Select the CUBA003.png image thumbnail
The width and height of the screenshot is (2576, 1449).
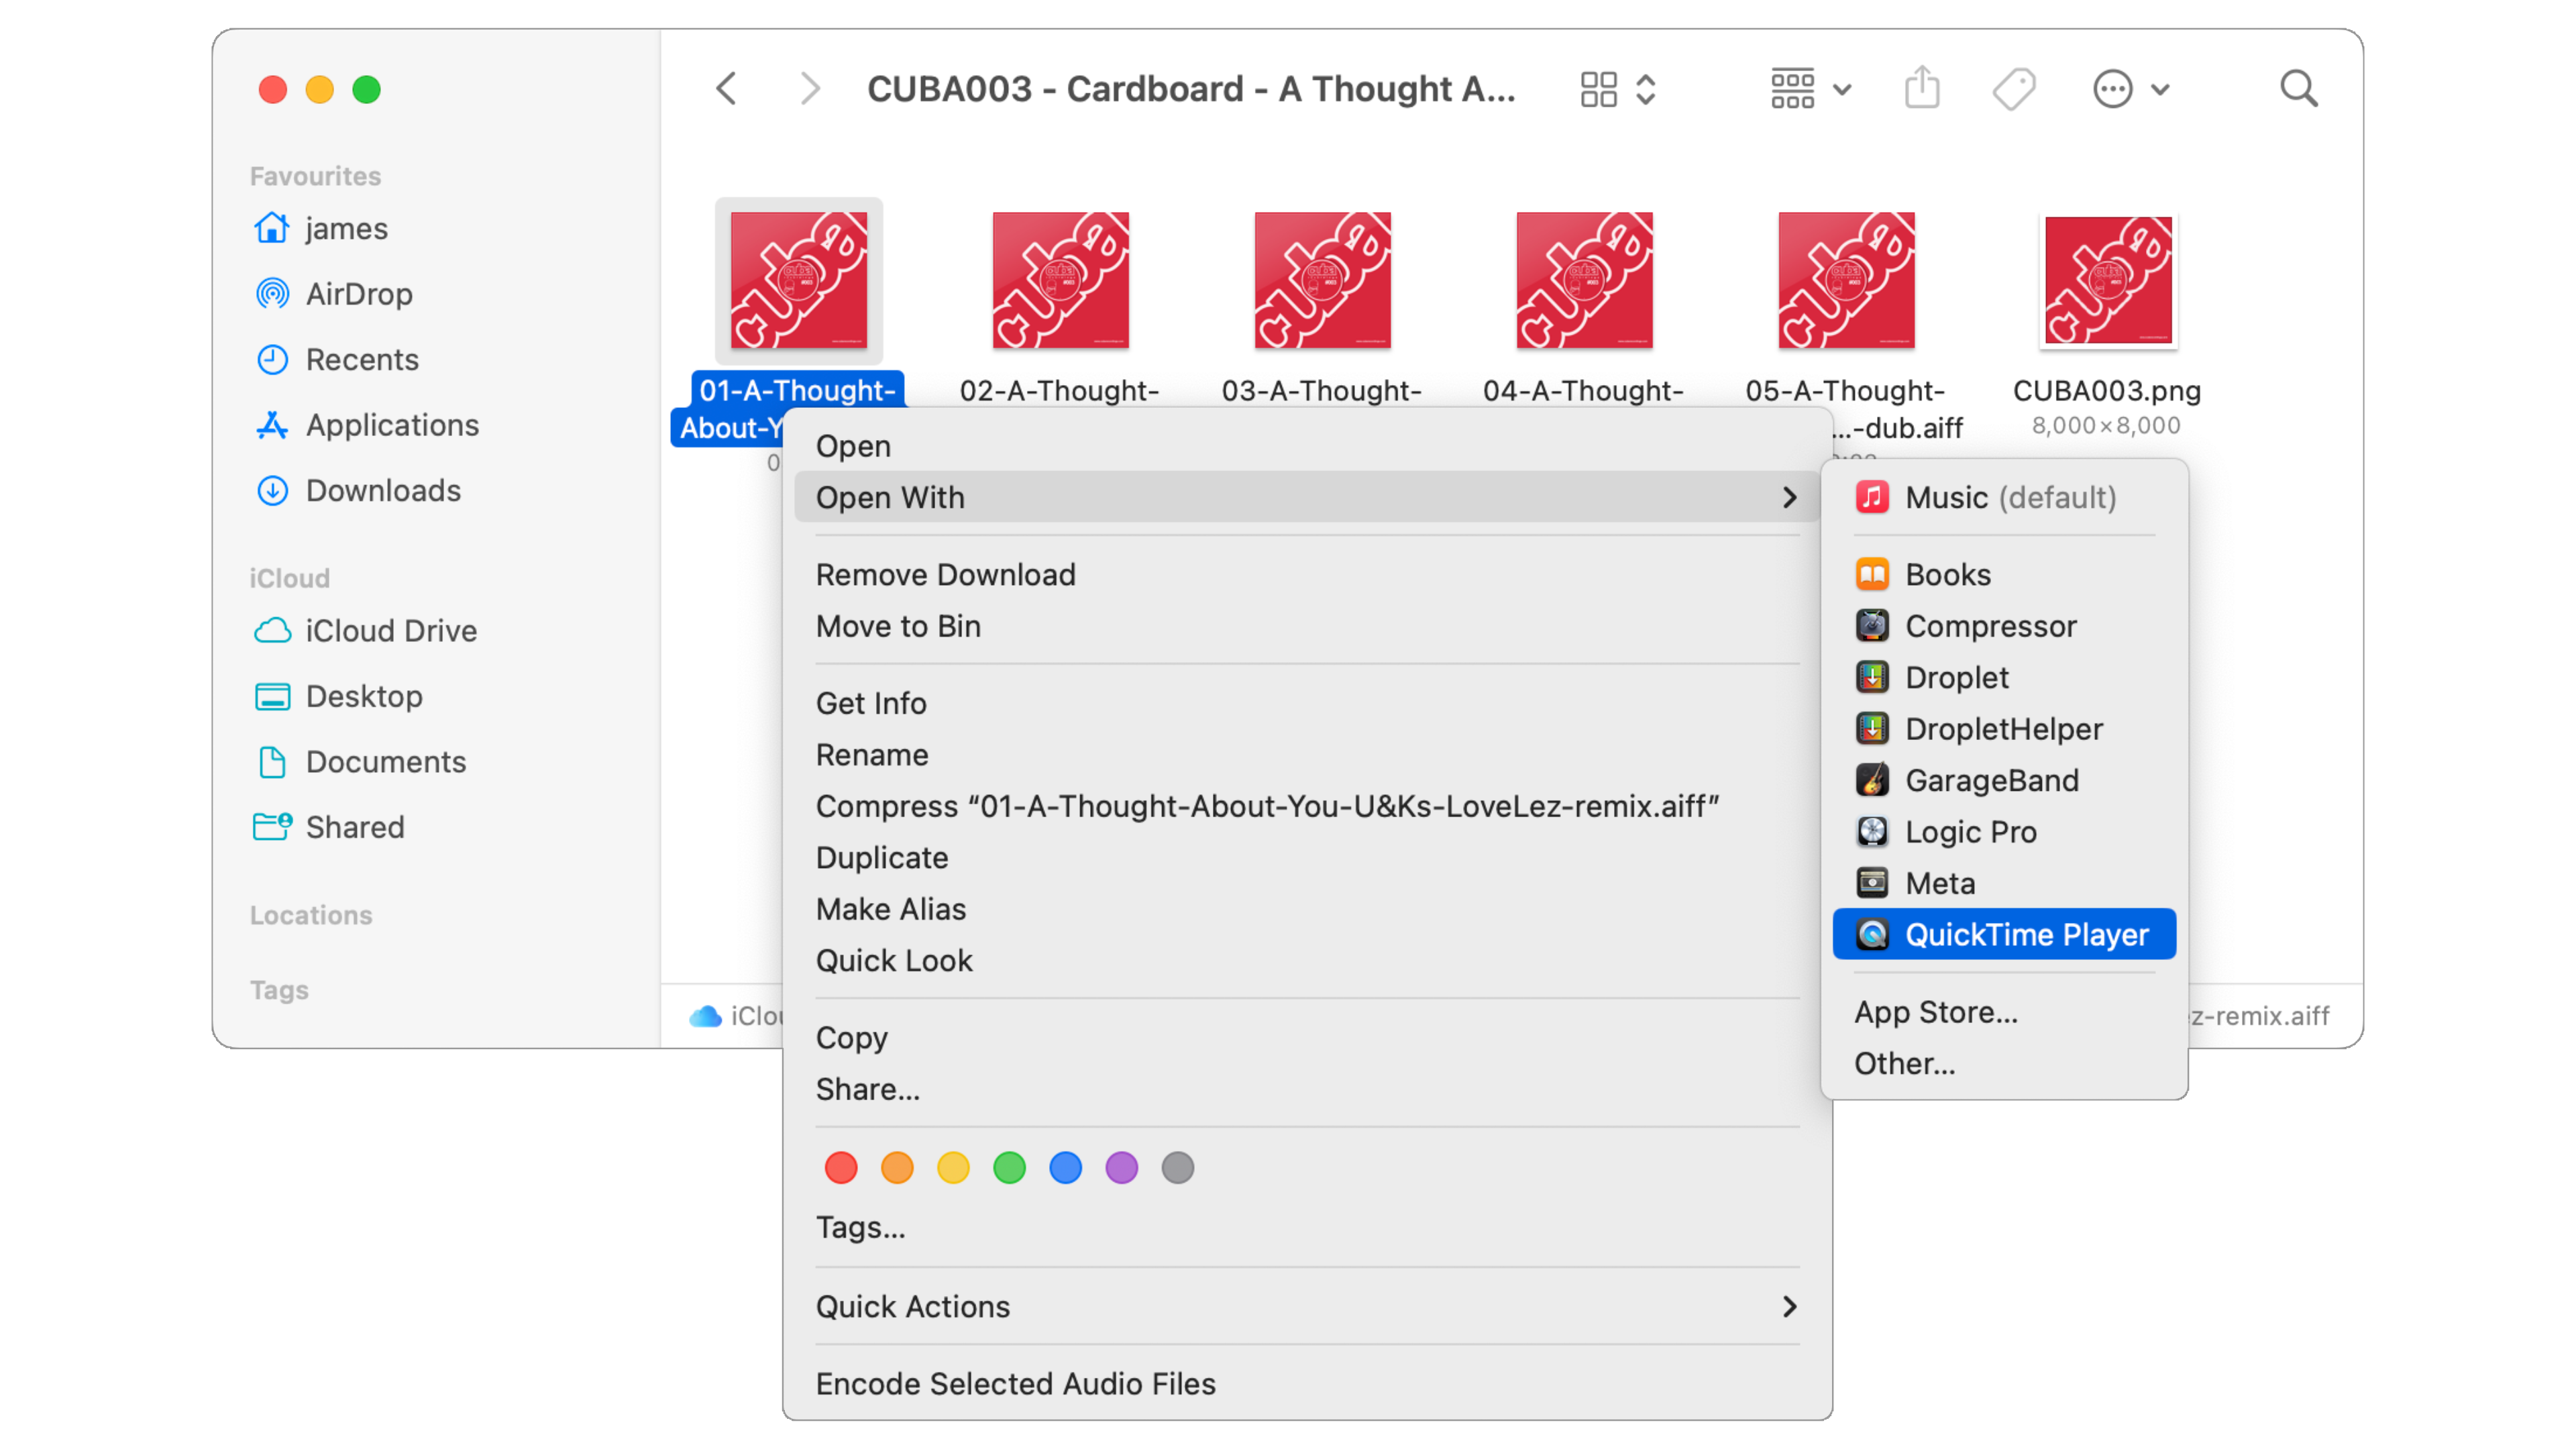[x=2108, y=280]
